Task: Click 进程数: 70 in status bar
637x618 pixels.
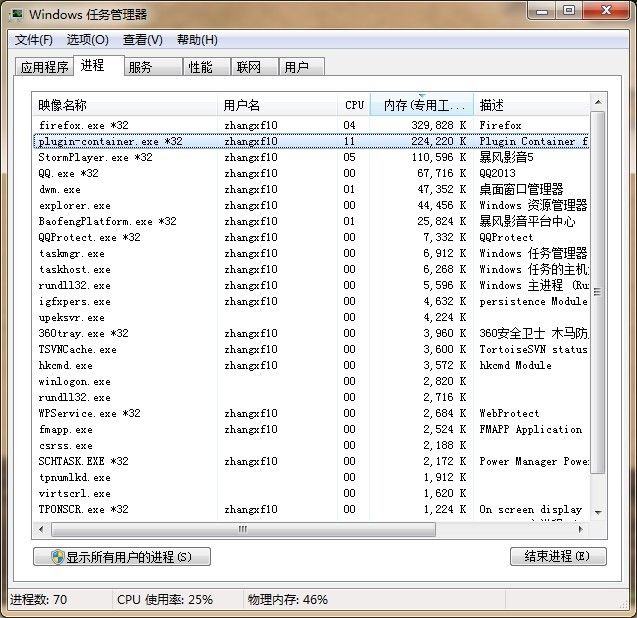Action: click(39, 599)
